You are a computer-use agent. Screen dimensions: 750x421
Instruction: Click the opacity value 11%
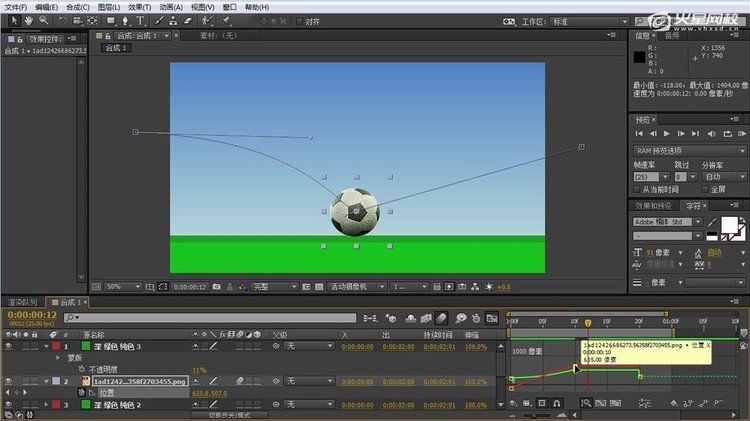199,370
